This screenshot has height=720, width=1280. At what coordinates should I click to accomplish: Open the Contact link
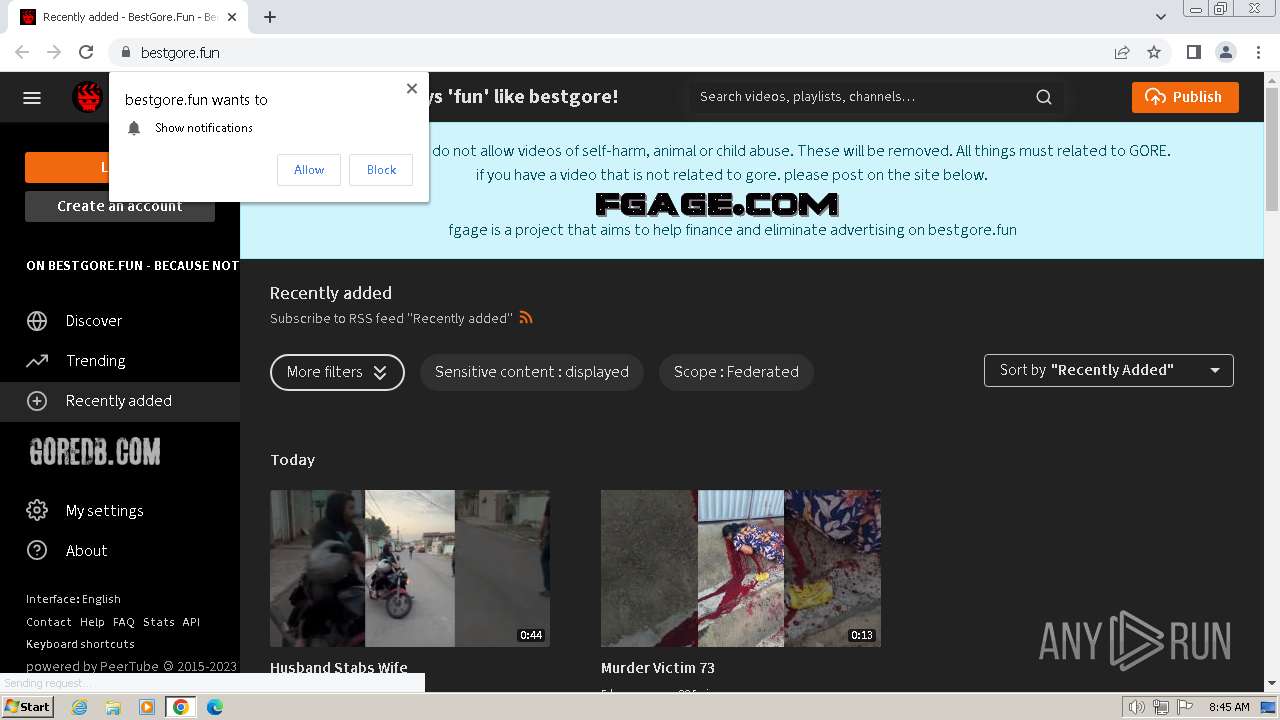click(49, 622)
